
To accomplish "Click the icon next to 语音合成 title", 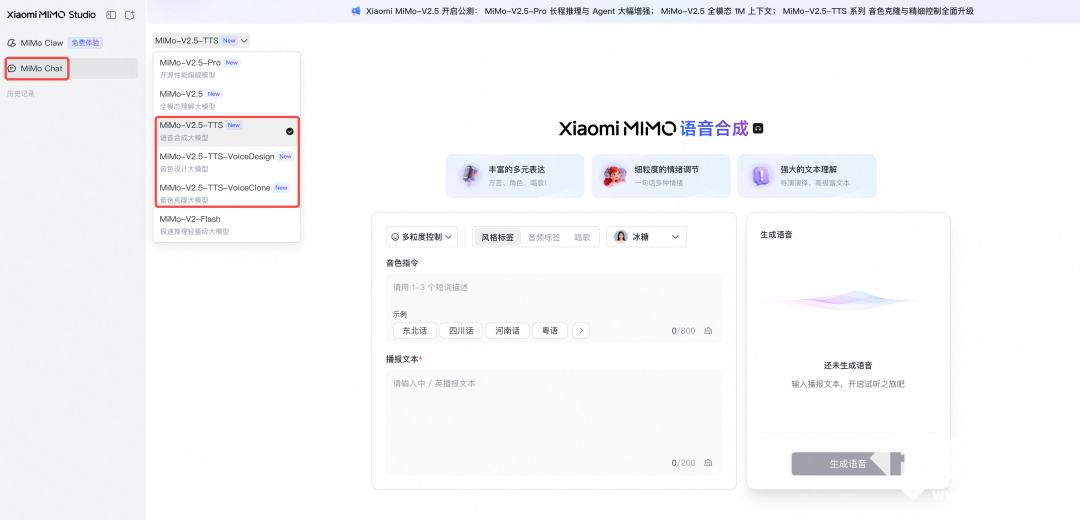I will point(758,129).
